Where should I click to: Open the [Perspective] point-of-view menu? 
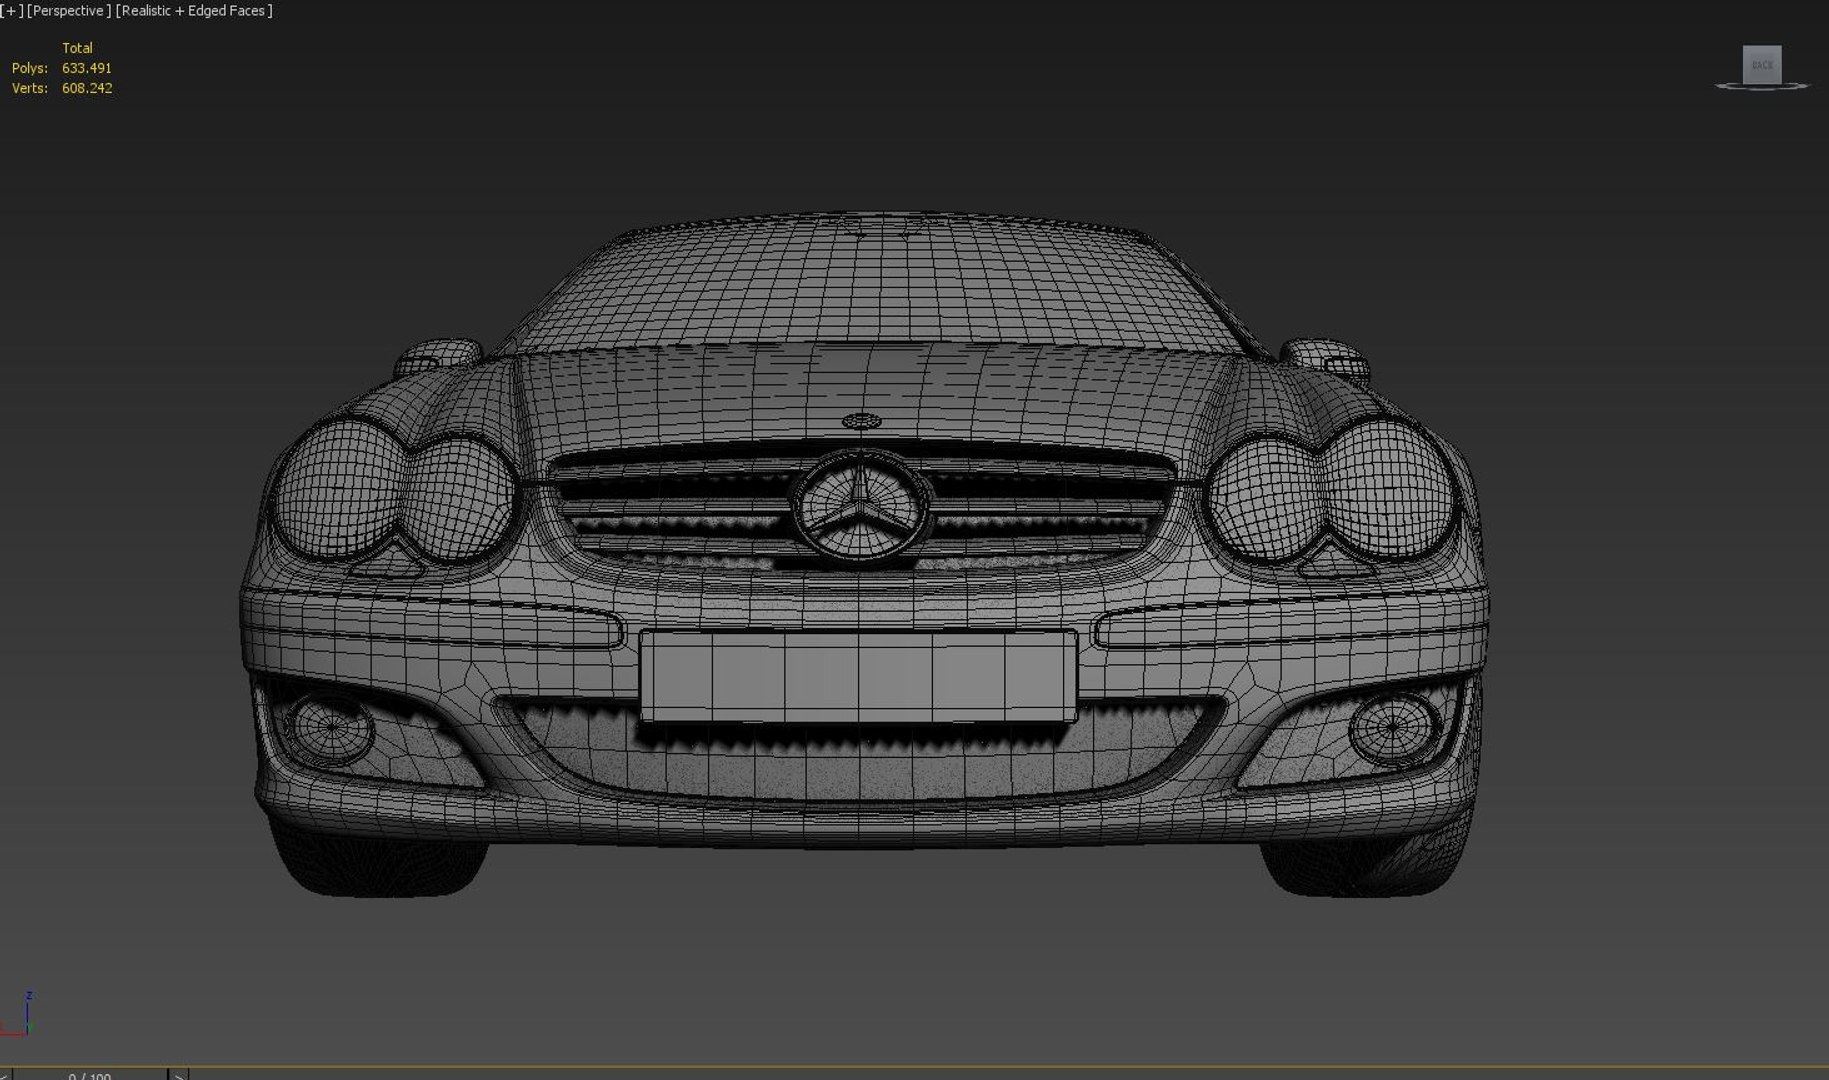click(68, 11)
